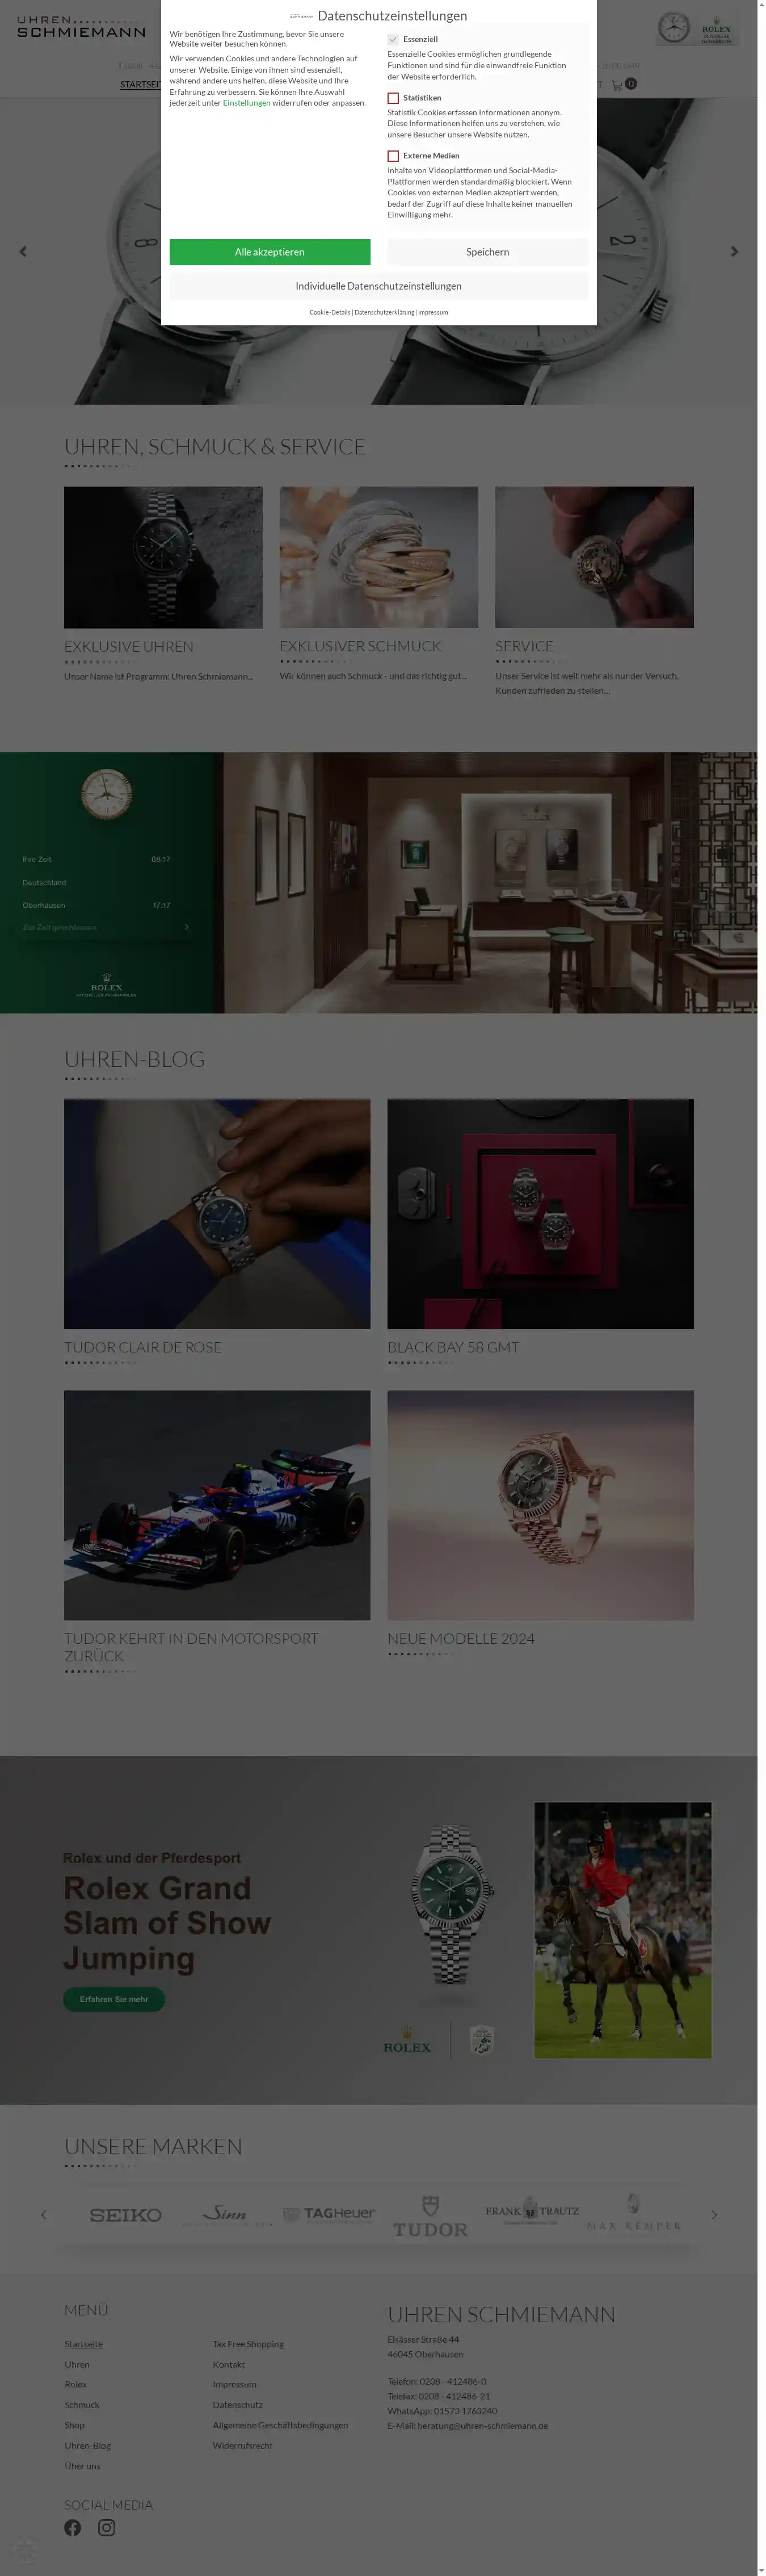Open Individuelle Datenschutzeinstellungen
The image size is (766, 2576).
point(379,286)
